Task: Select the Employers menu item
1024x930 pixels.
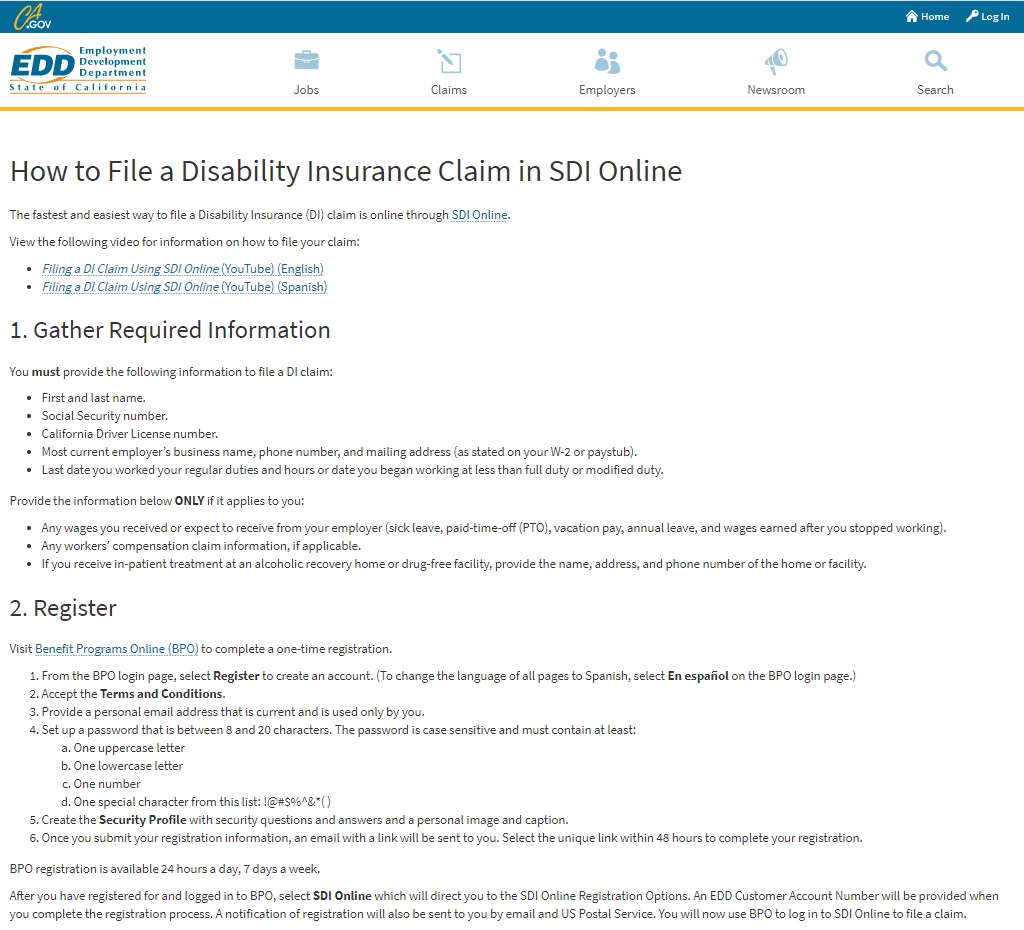Action: 606,89
